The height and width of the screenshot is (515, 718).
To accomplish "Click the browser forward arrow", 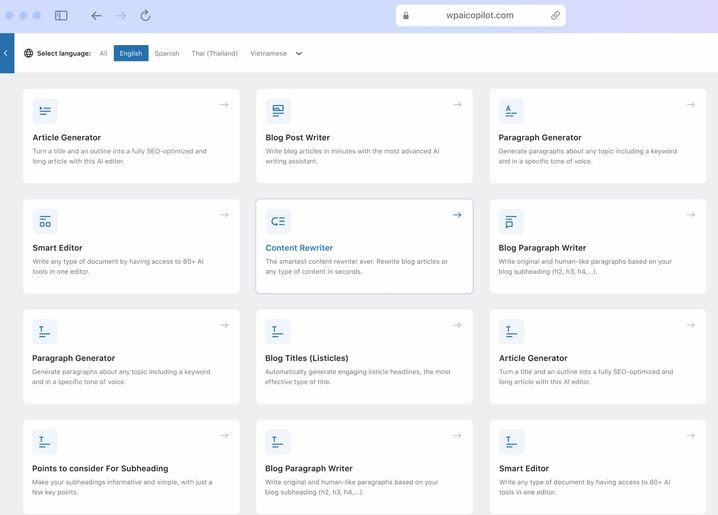I will 121,16.
